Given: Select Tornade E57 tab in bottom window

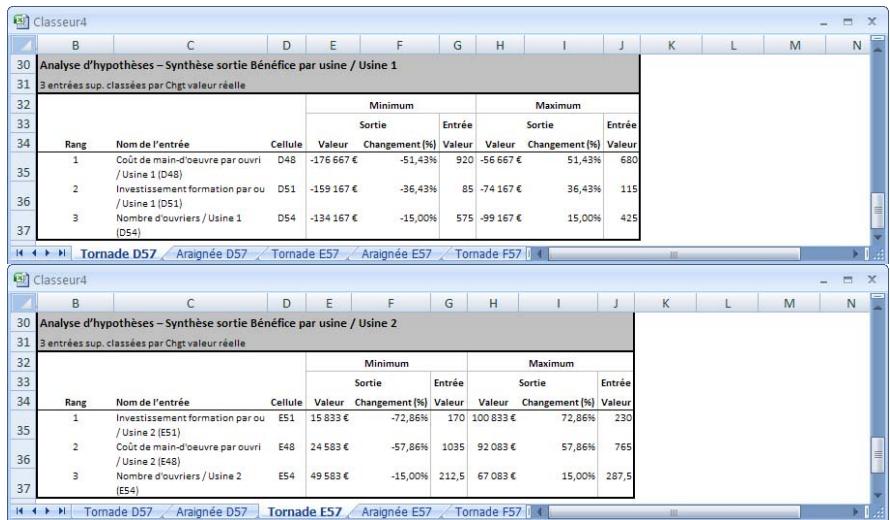Looking at the screenshot, I should 305,511.
